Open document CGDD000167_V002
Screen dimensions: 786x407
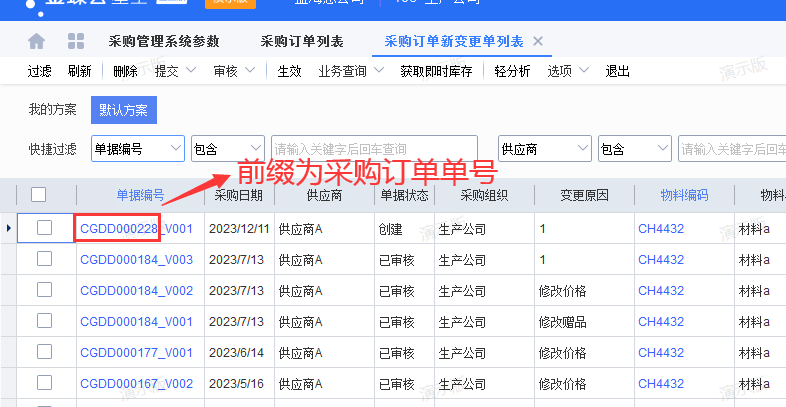(136, 384)
